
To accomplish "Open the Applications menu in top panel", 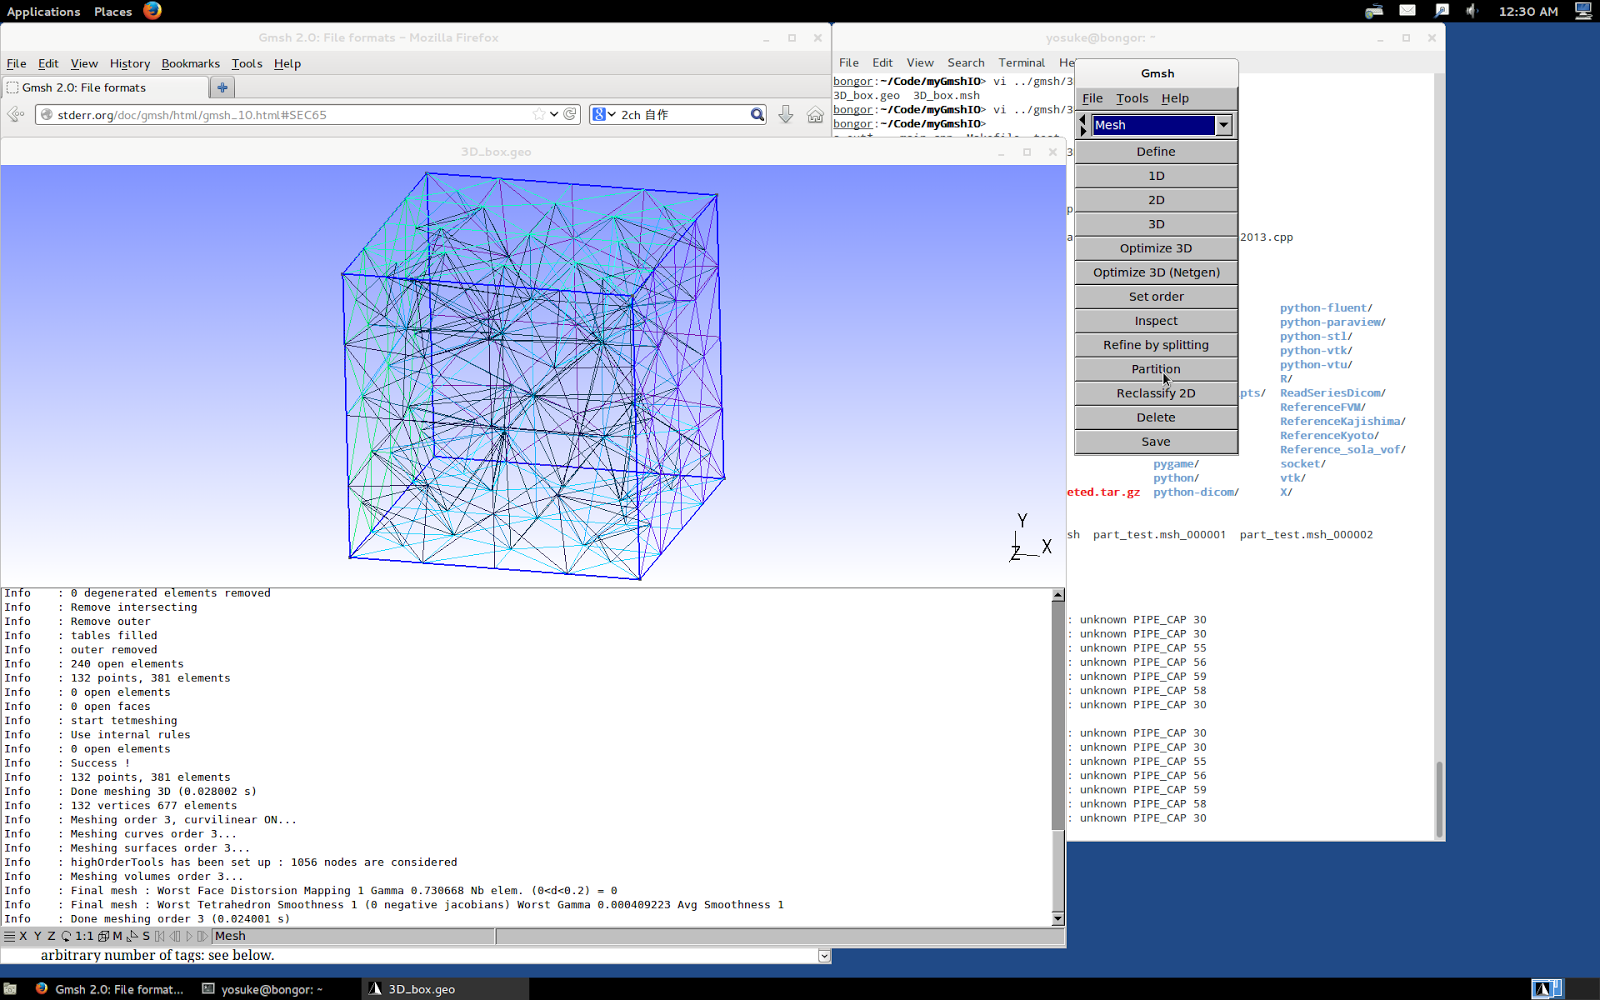I will 43,11.
